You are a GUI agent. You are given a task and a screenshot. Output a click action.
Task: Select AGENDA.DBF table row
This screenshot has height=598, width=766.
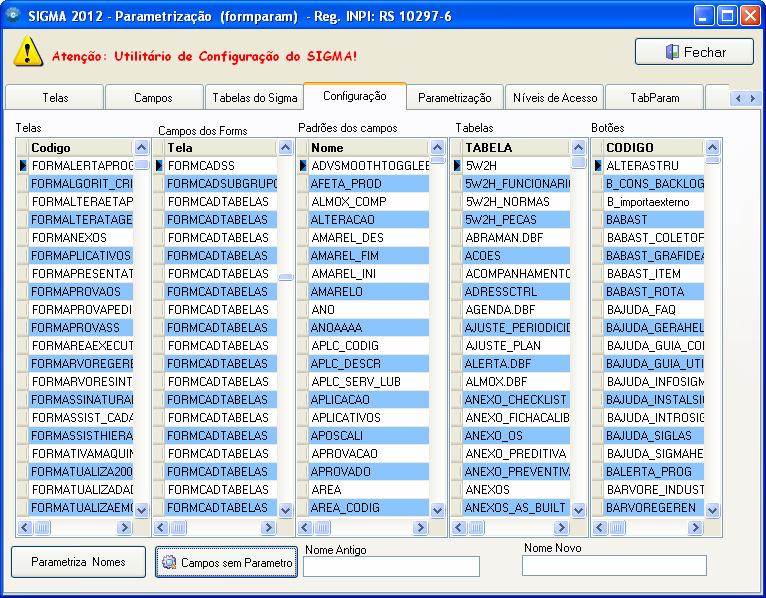[516, 310]
